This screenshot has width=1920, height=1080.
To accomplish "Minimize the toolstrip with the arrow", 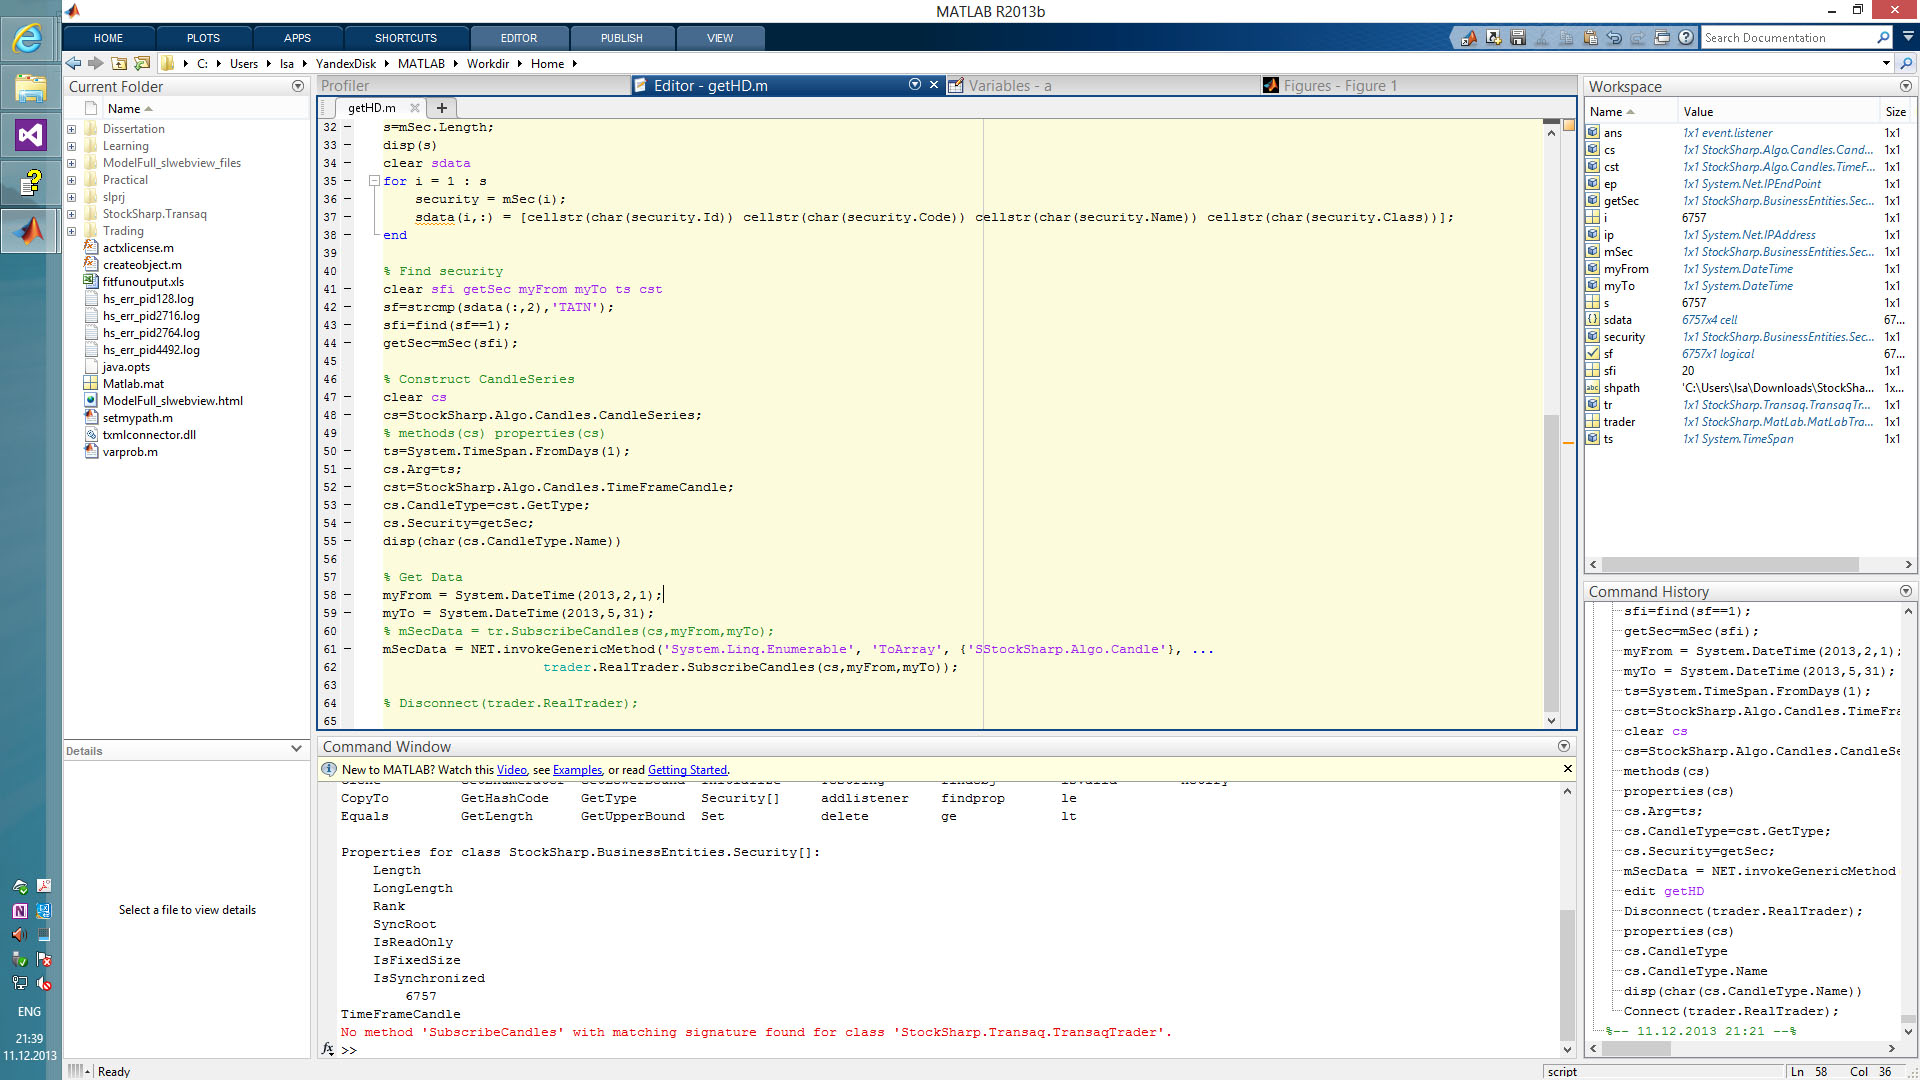I will 1908,37.
